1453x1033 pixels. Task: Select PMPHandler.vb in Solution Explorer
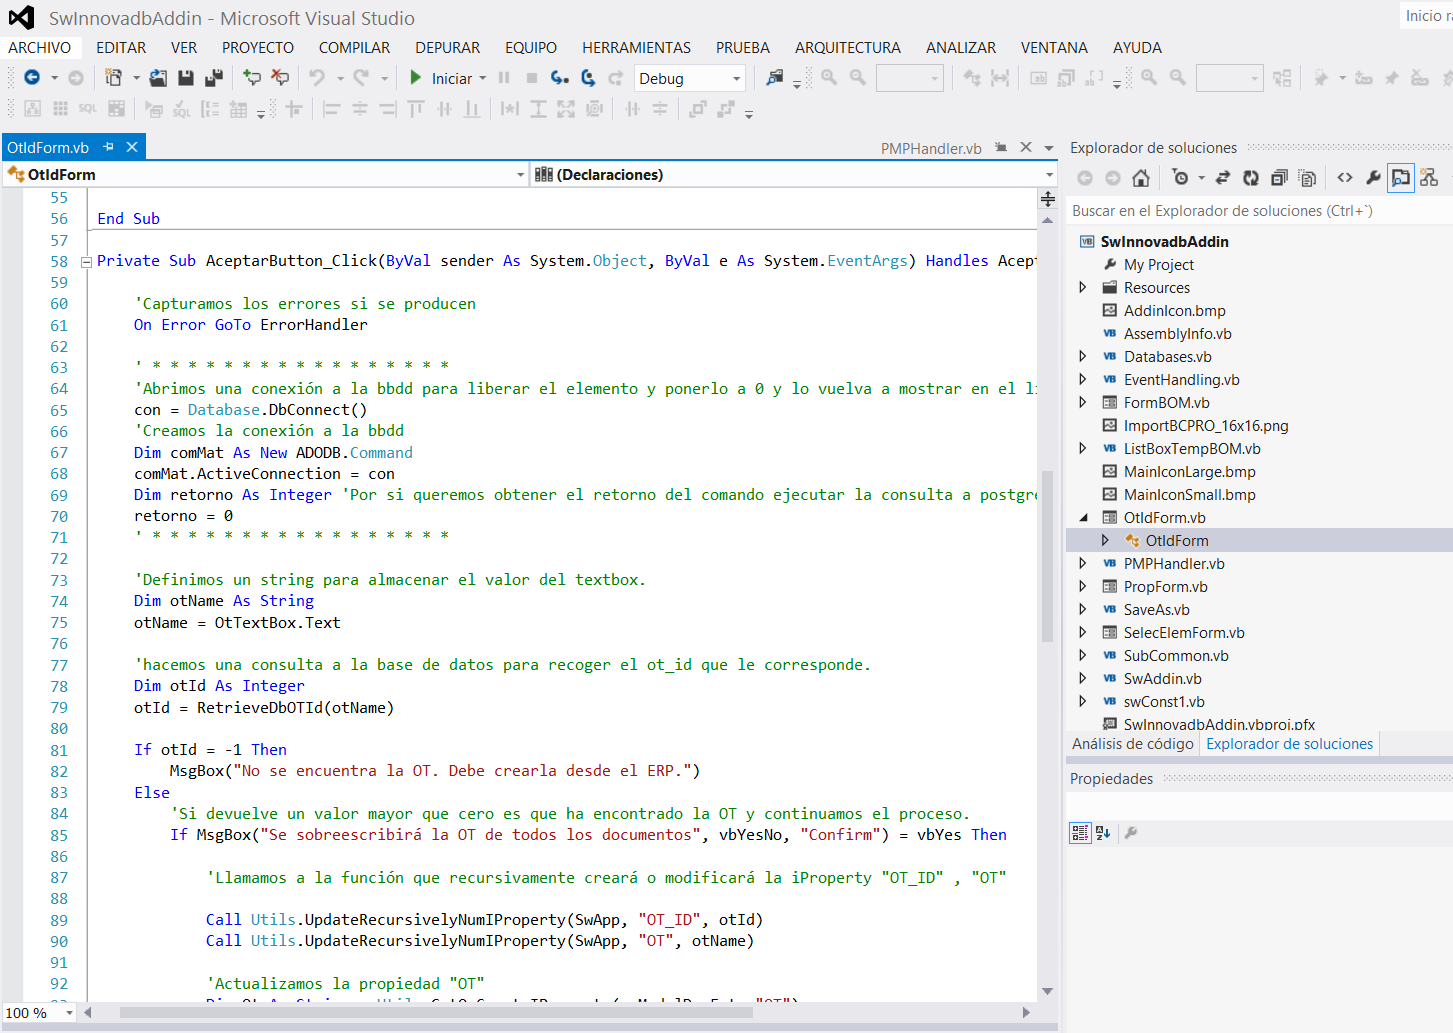point(1174,564)
